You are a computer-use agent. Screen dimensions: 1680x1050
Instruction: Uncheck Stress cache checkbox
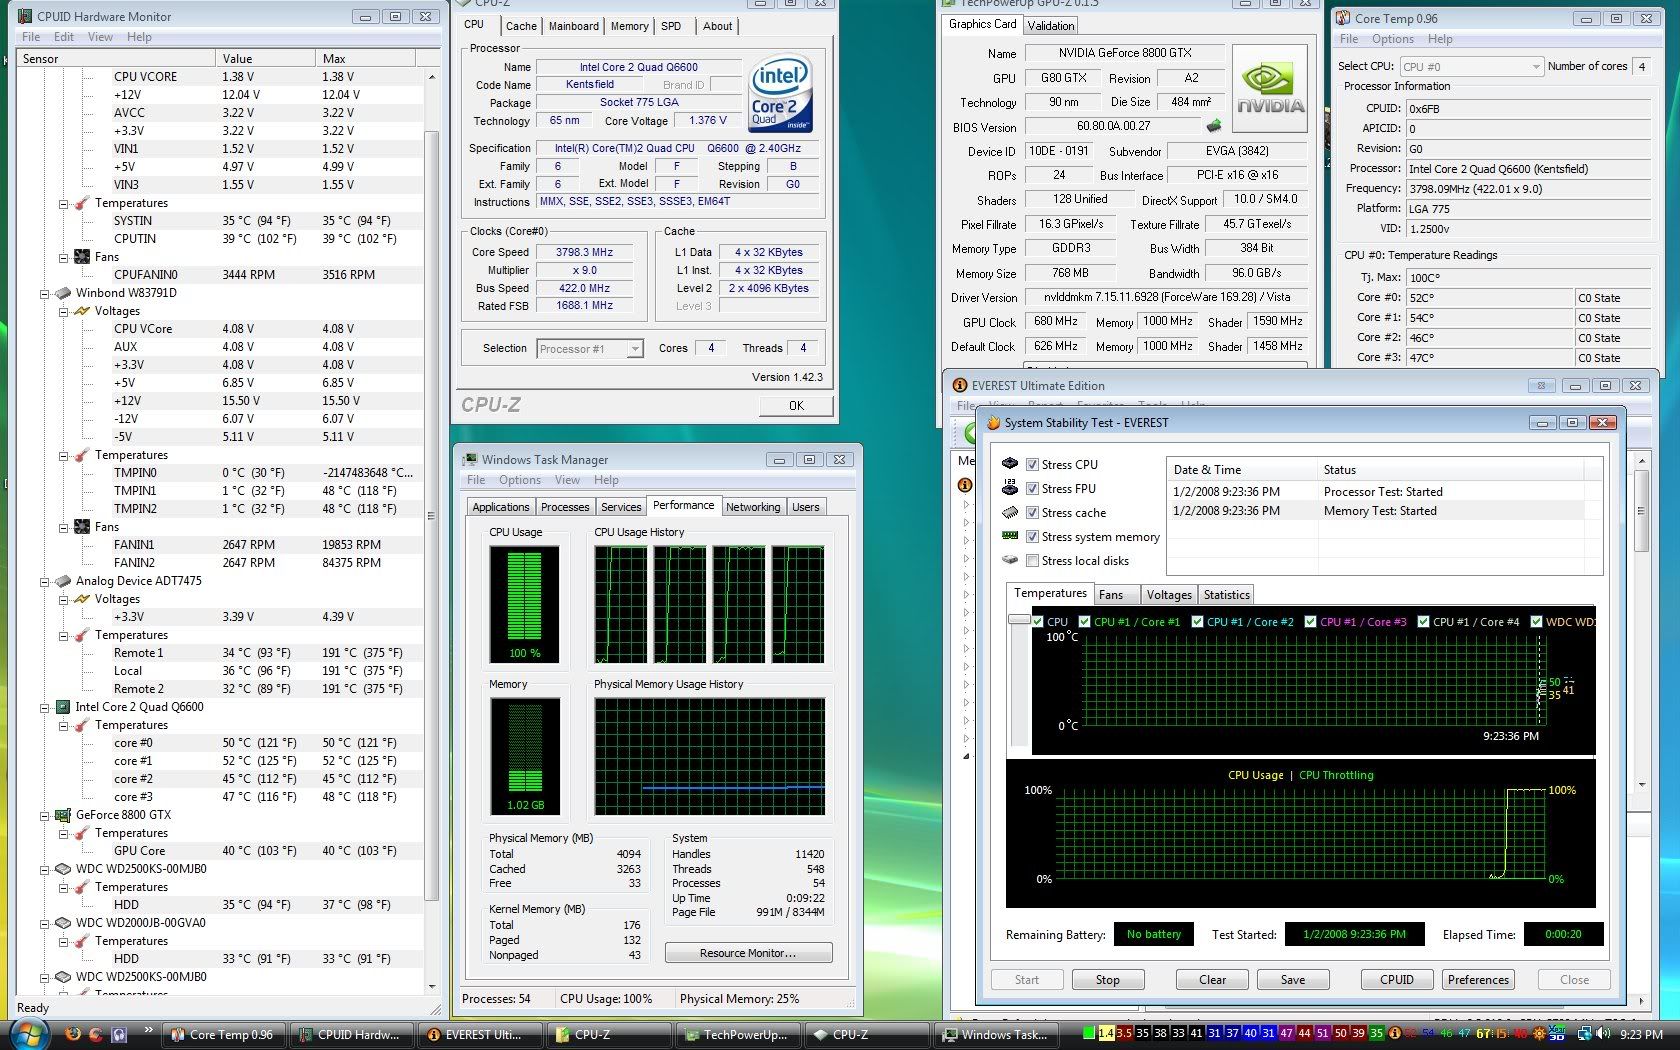pyautogui.click(x=1032, y=513)
